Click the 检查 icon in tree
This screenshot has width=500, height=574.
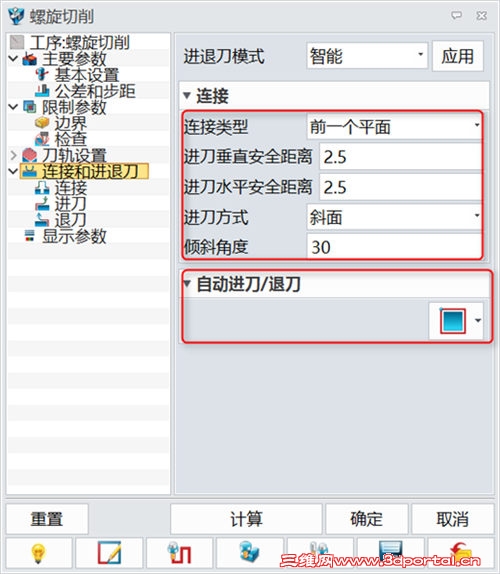(x=42, y=139)
